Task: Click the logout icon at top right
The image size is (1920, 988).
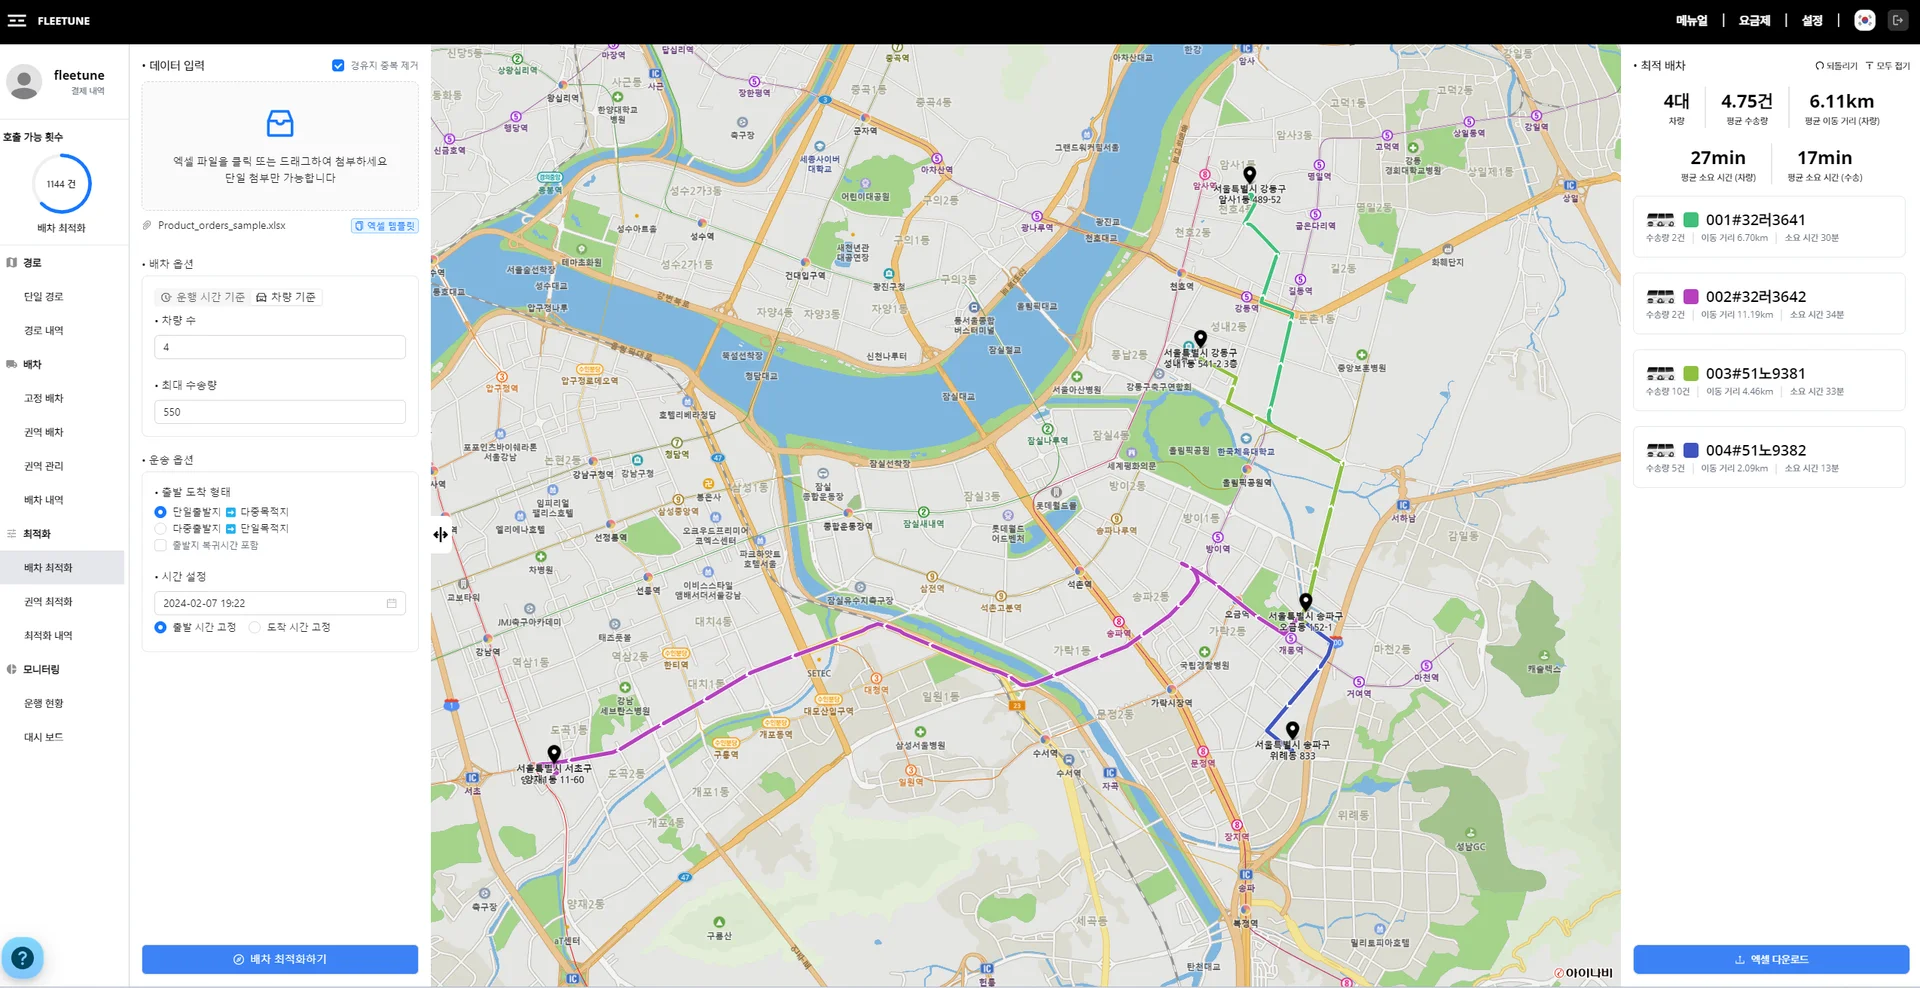Action: (1897, 20)
